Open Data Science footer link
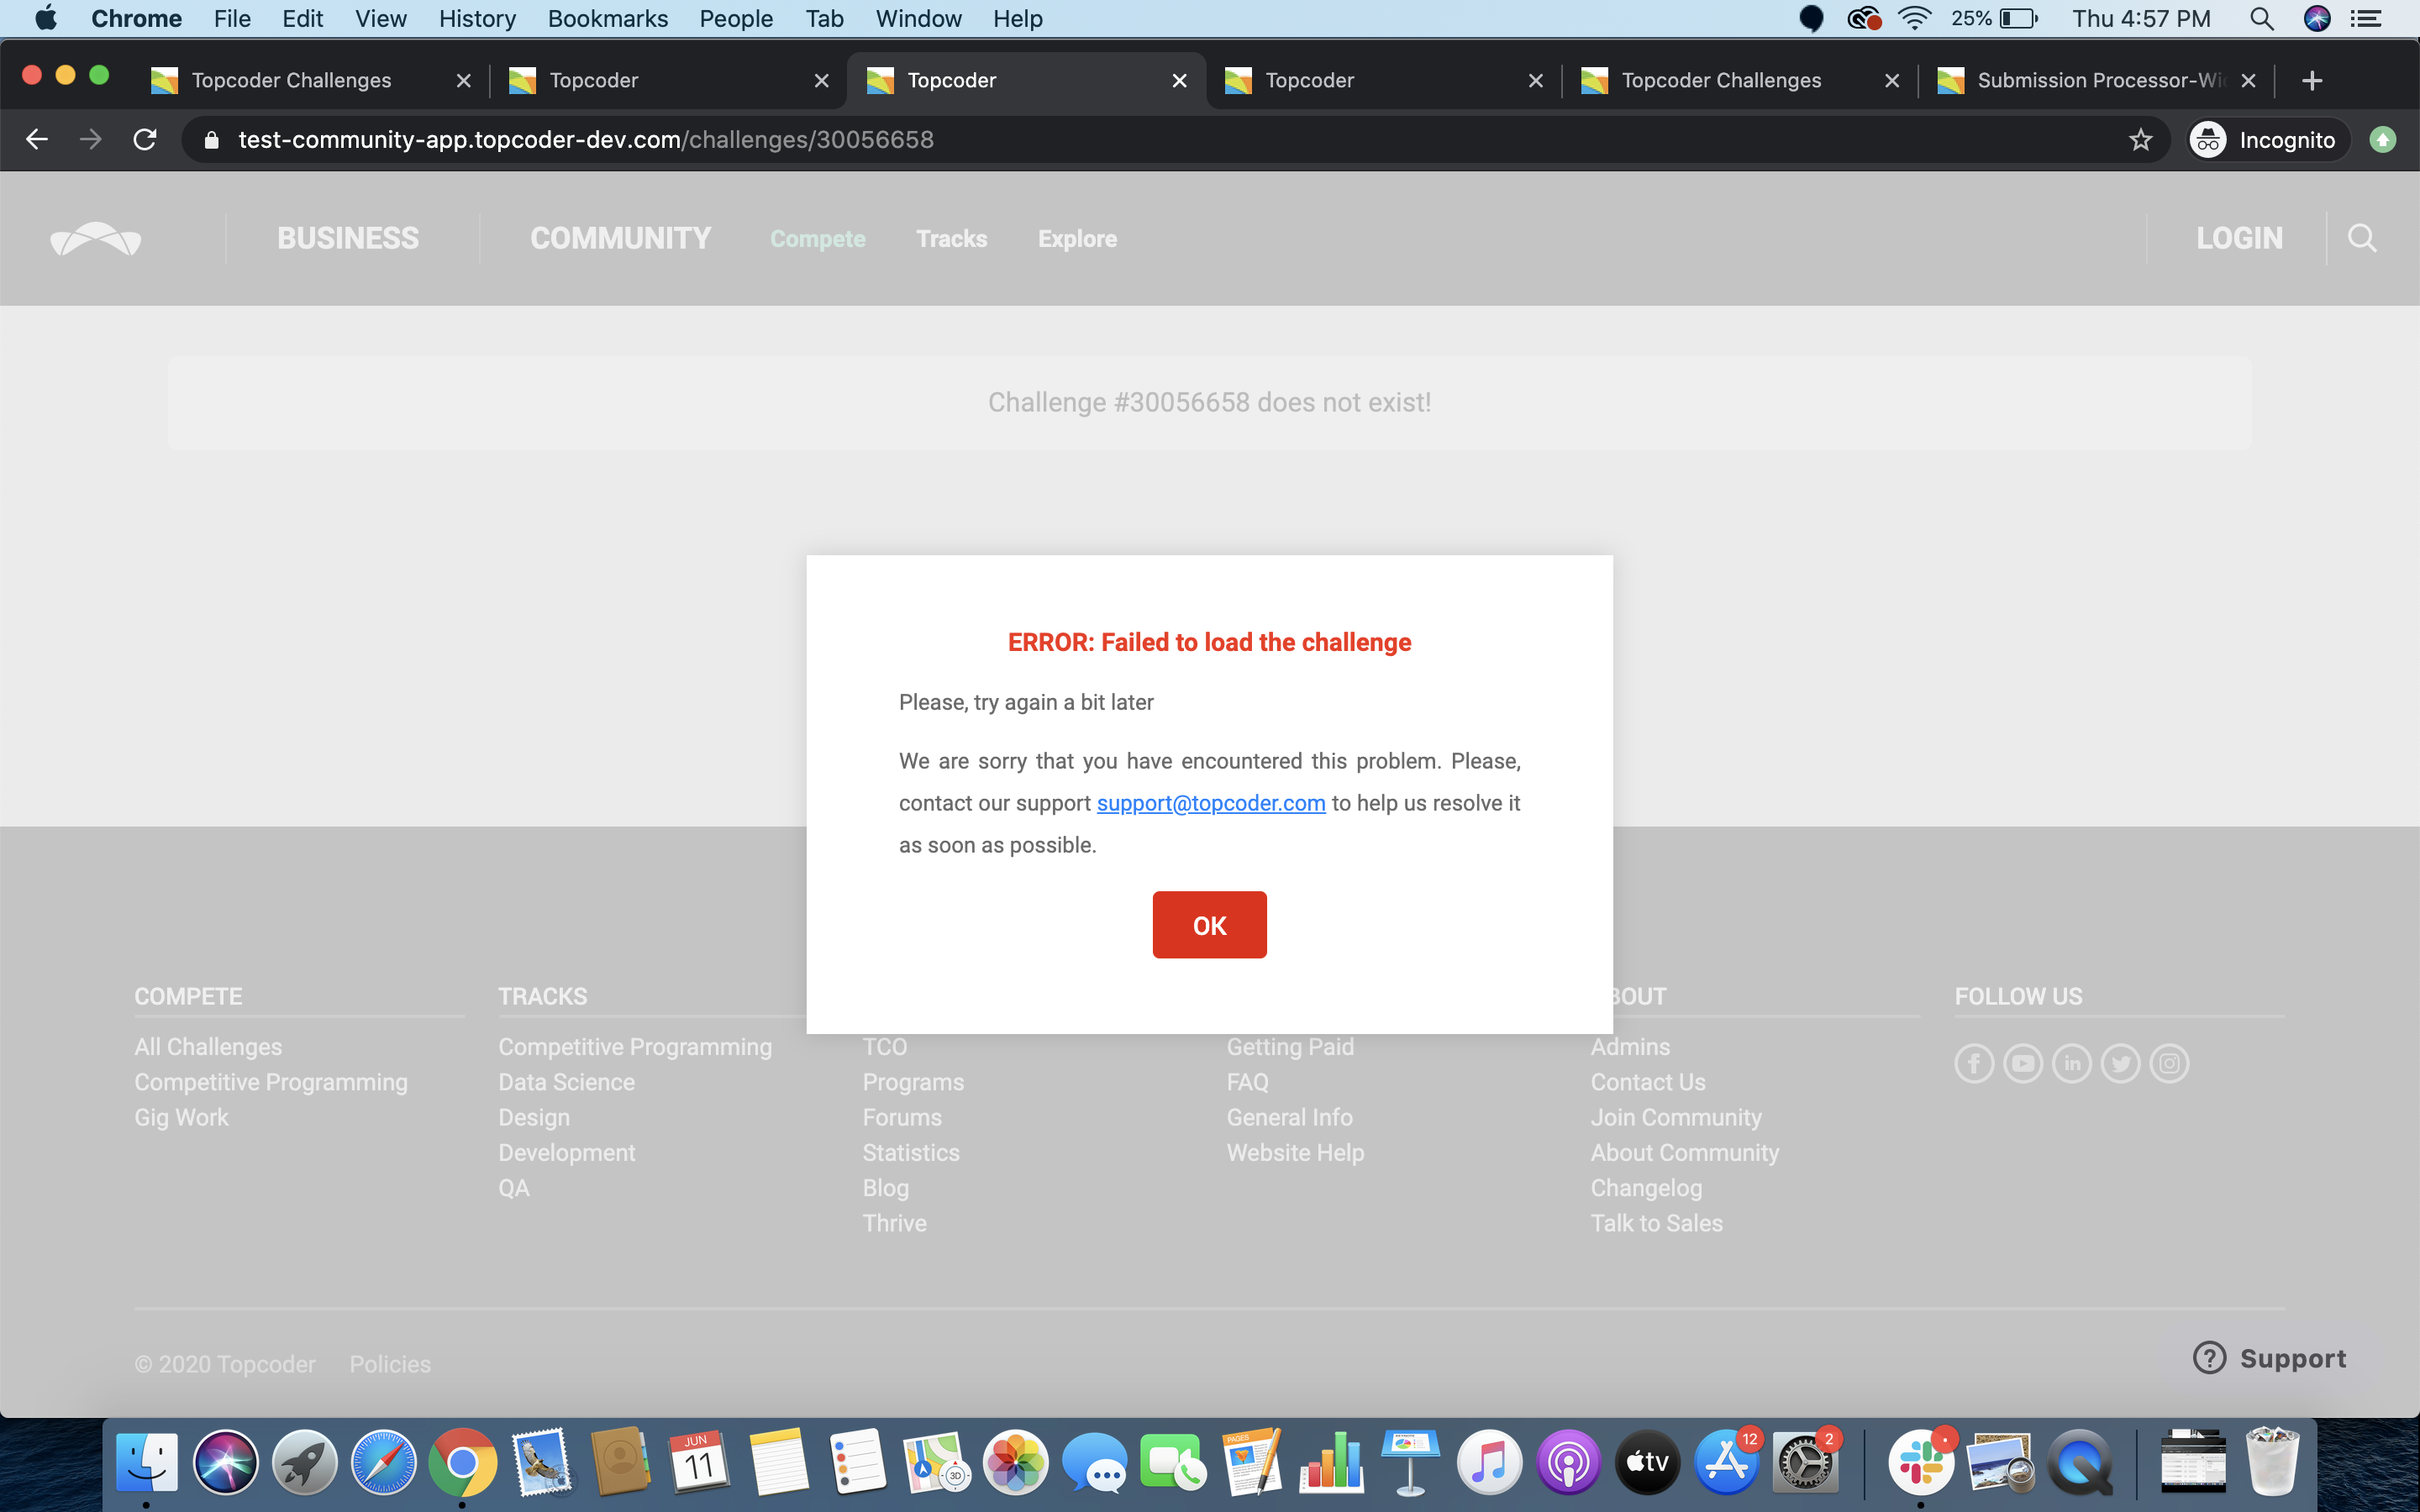2420x1512 pixels. tap(566, 1082)
